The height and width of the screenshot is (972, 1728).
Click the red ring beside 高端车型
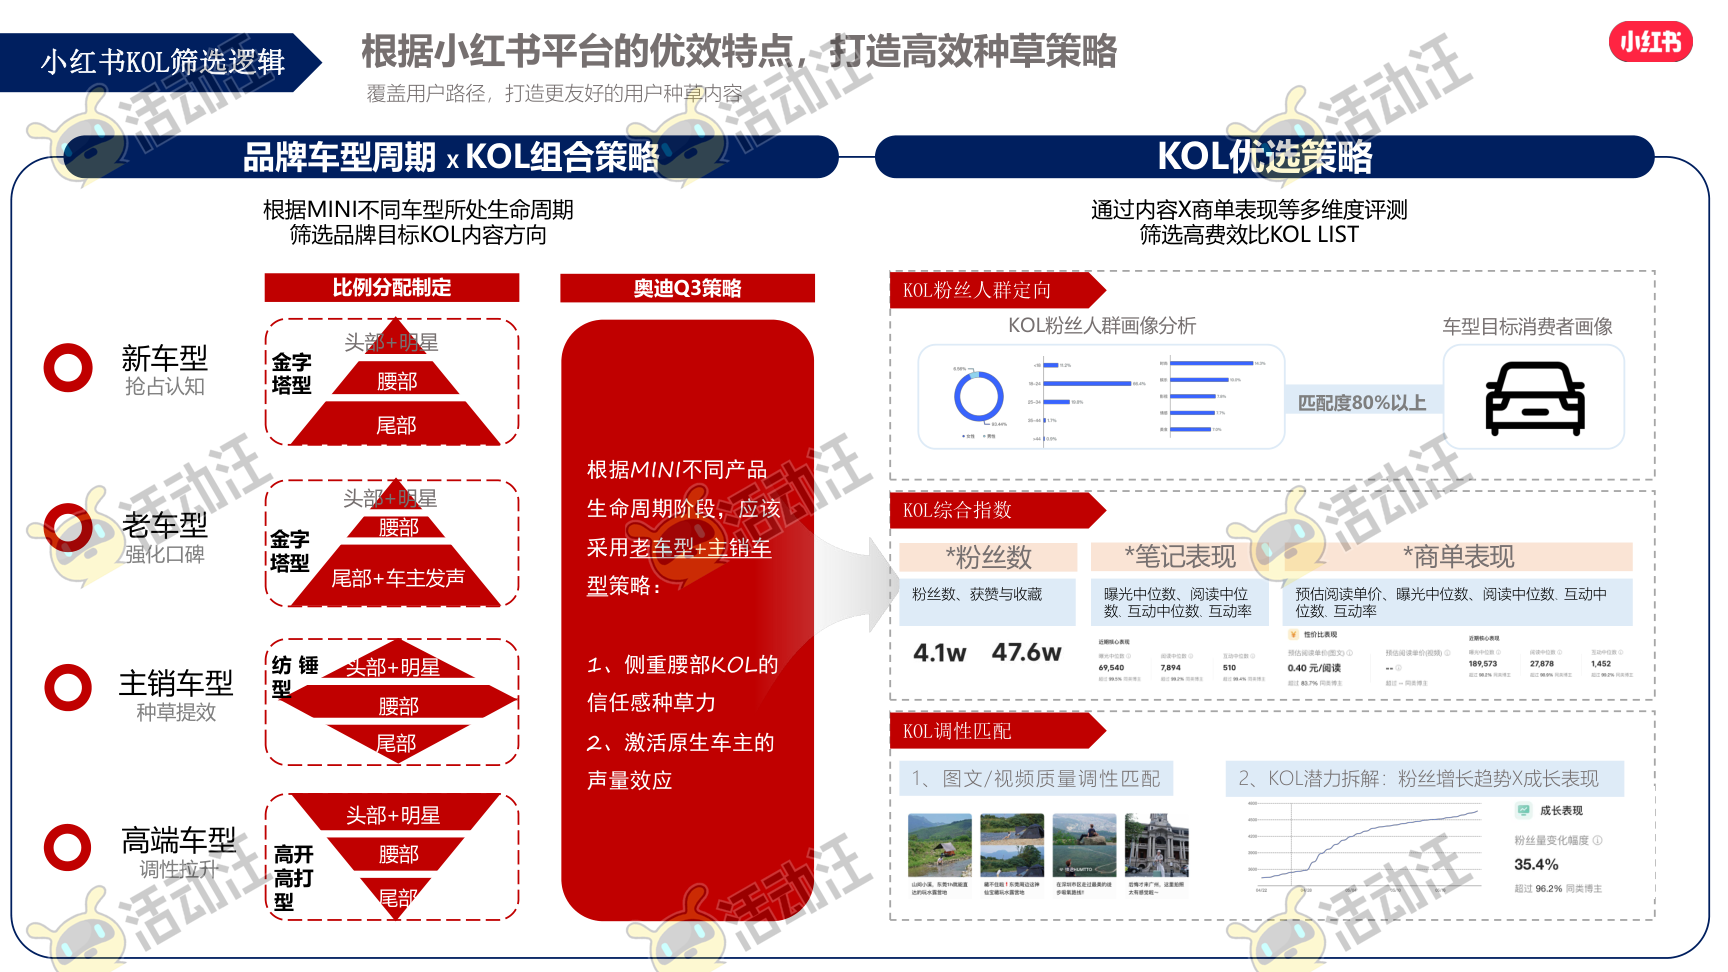[x=68, y=847]
